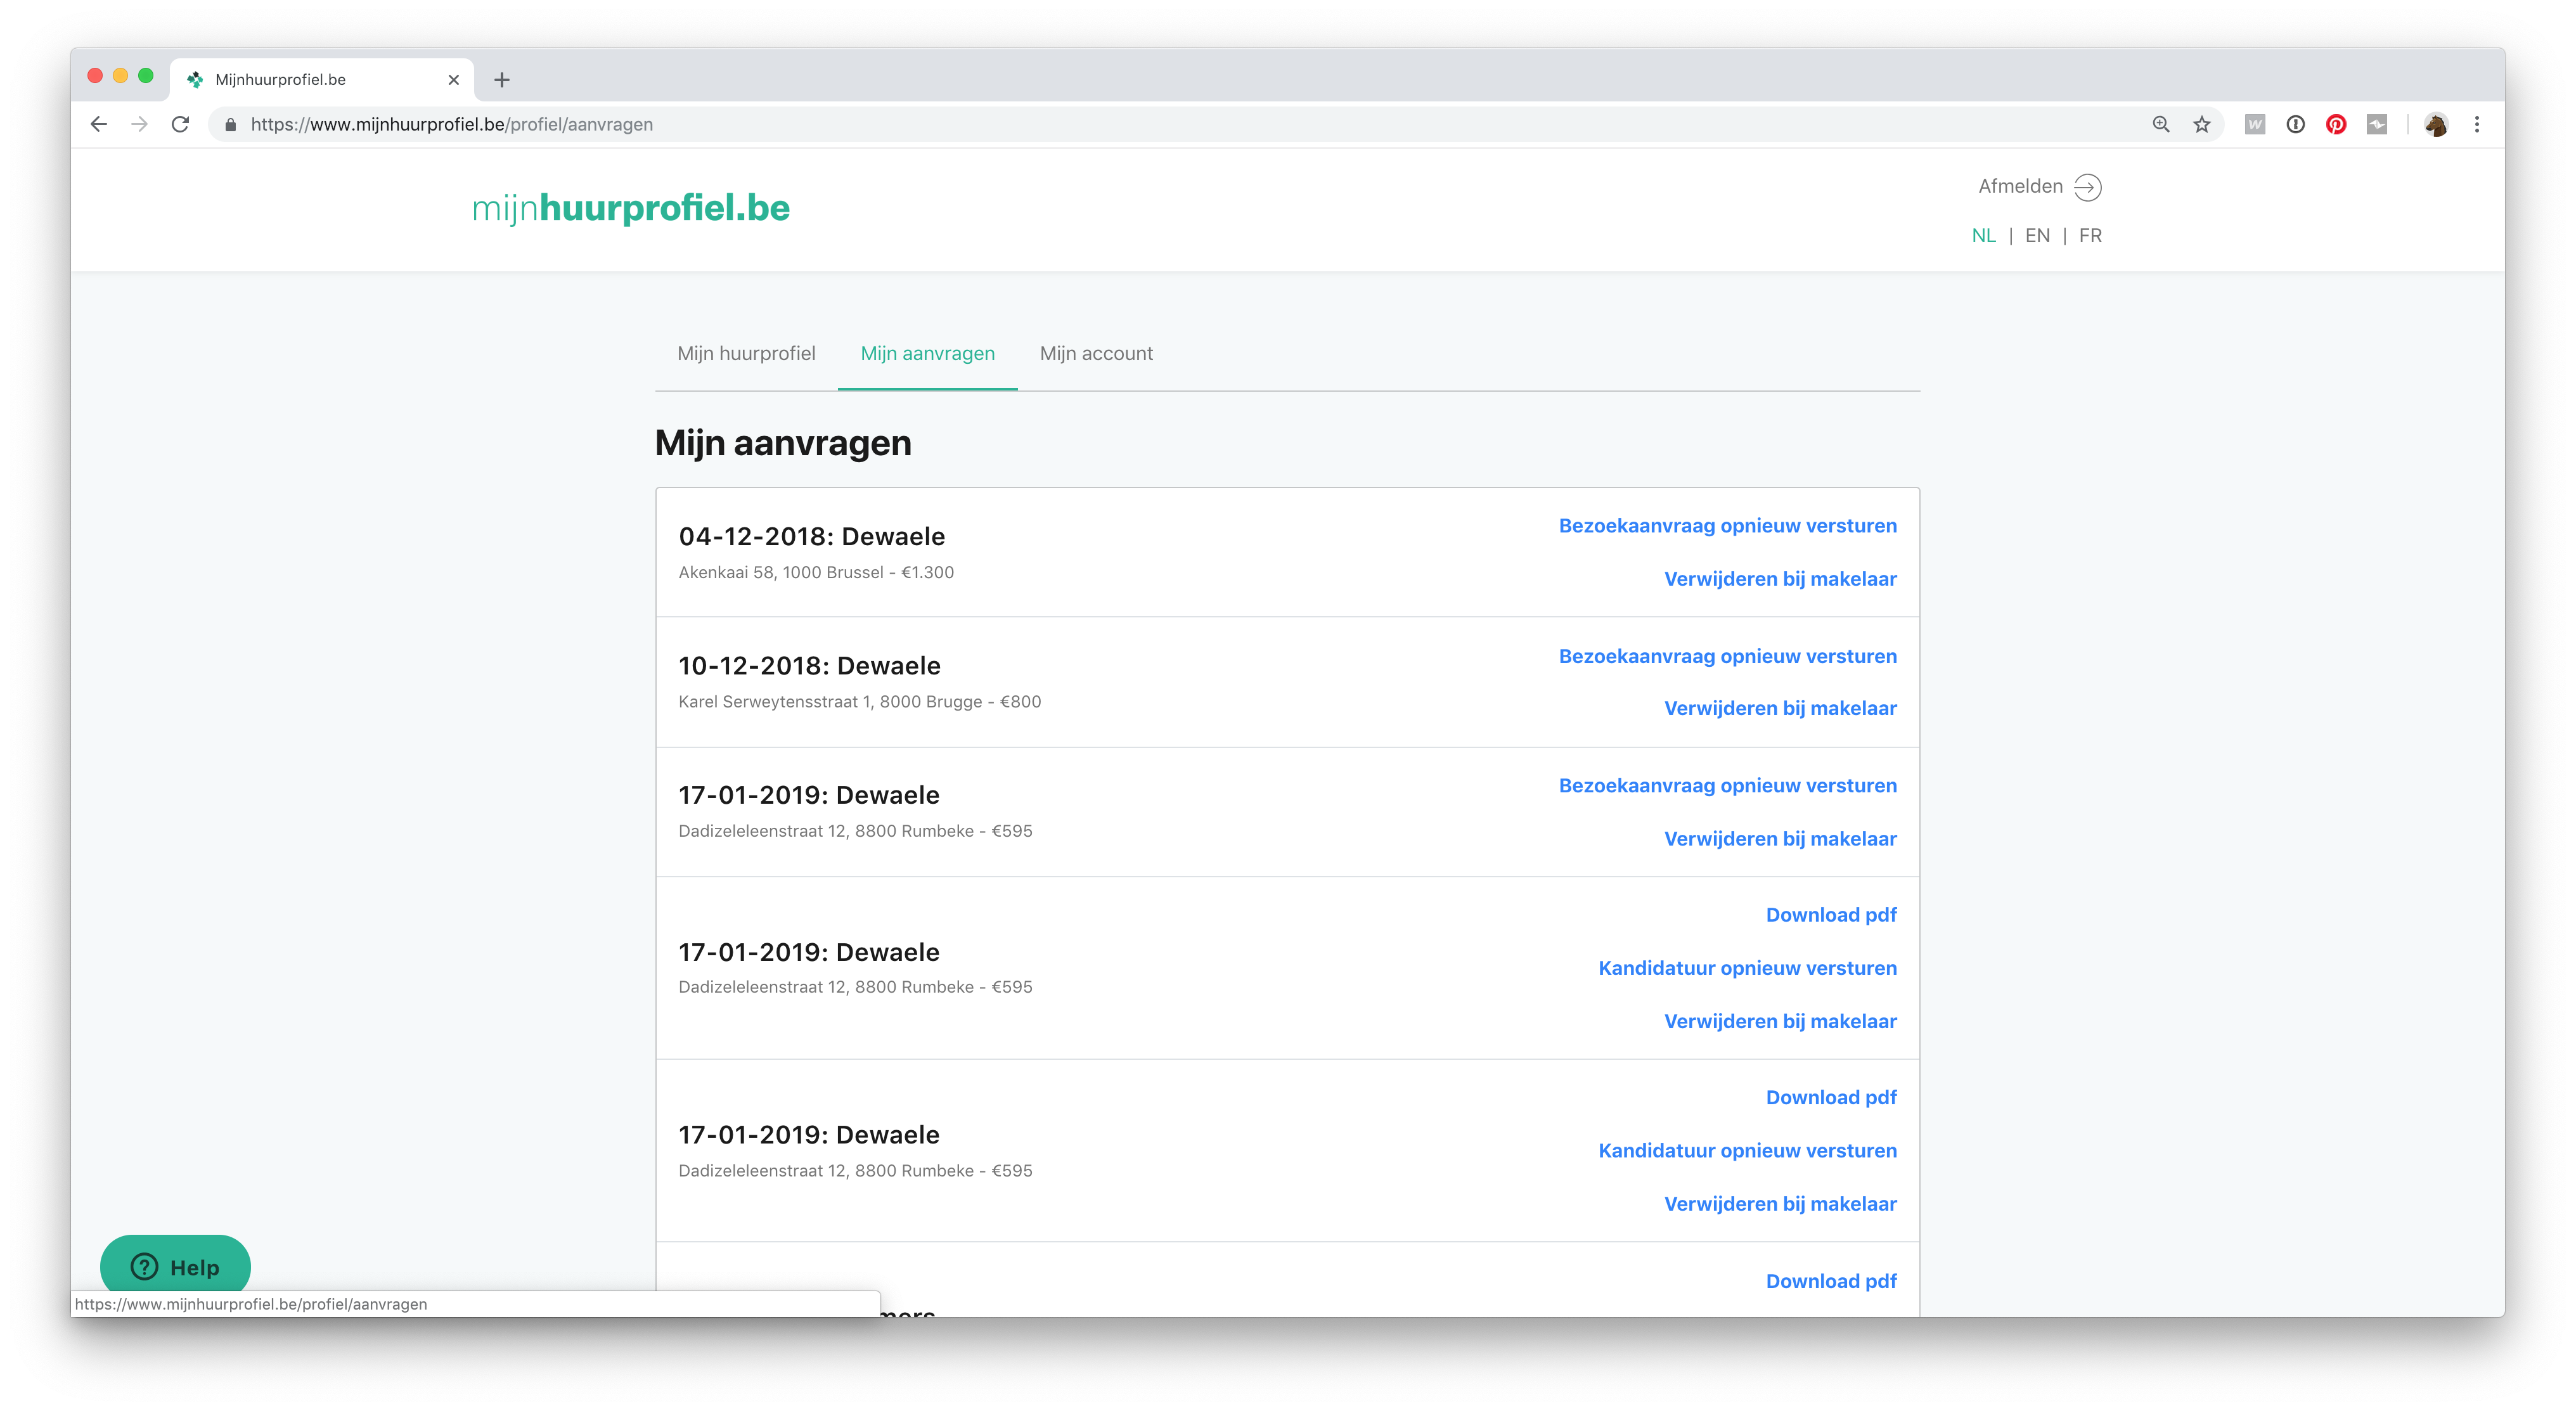Screen dimensions: 2576x1411
Task: Open the browser profile avatar menu
Action: coord(2437,124)
